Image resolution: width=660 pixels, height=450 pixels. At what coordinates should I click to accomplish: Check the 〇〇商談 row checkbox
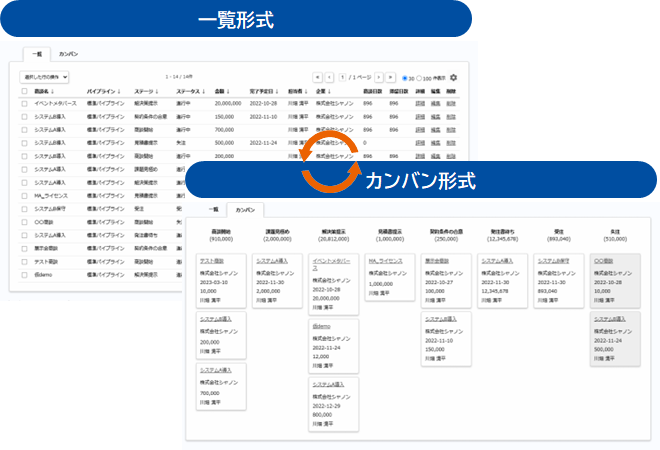[x=24, y=222]
